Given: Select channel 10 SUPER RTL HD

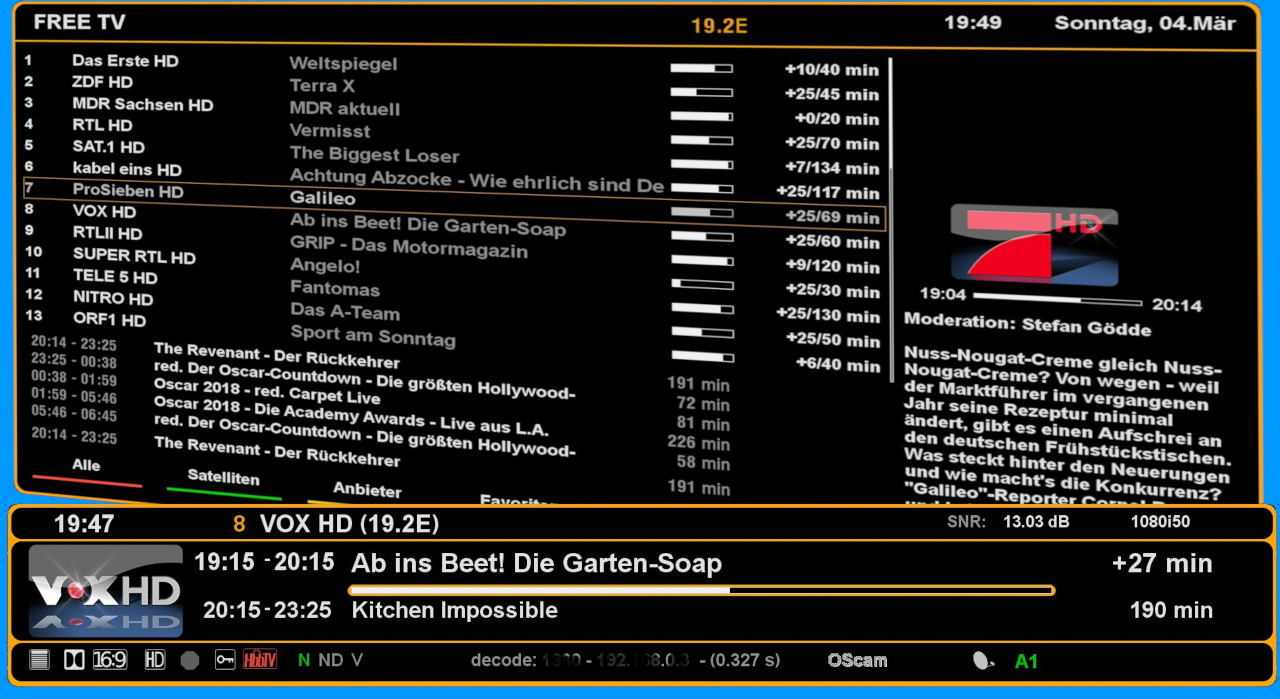Looking at the screenshot, I should point(134,256).
